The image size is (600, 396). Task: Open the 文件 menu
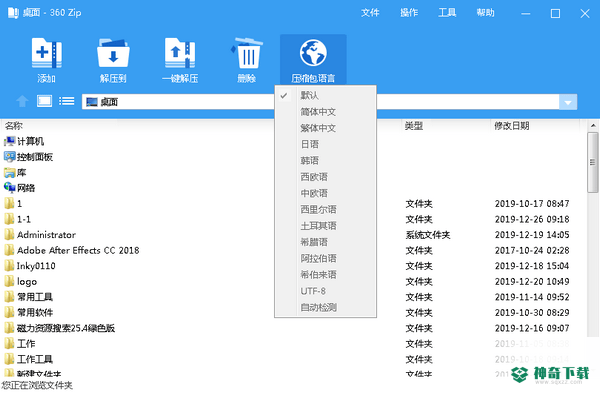(370, 13)
